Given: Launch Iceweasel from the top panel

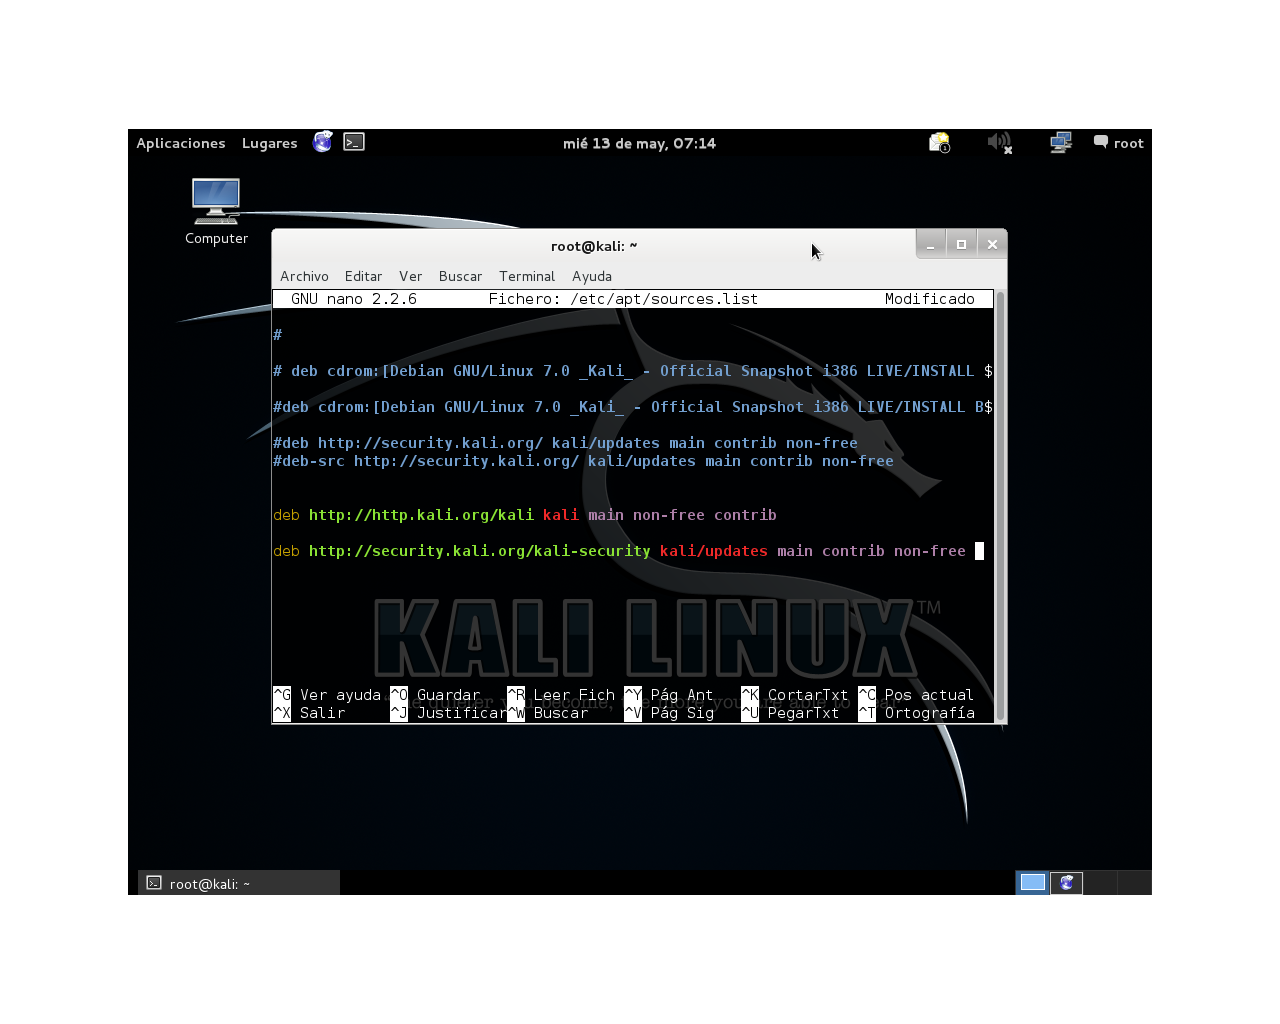Looking at the screenshot, I should pyautogui.click(x=322, y=141).
